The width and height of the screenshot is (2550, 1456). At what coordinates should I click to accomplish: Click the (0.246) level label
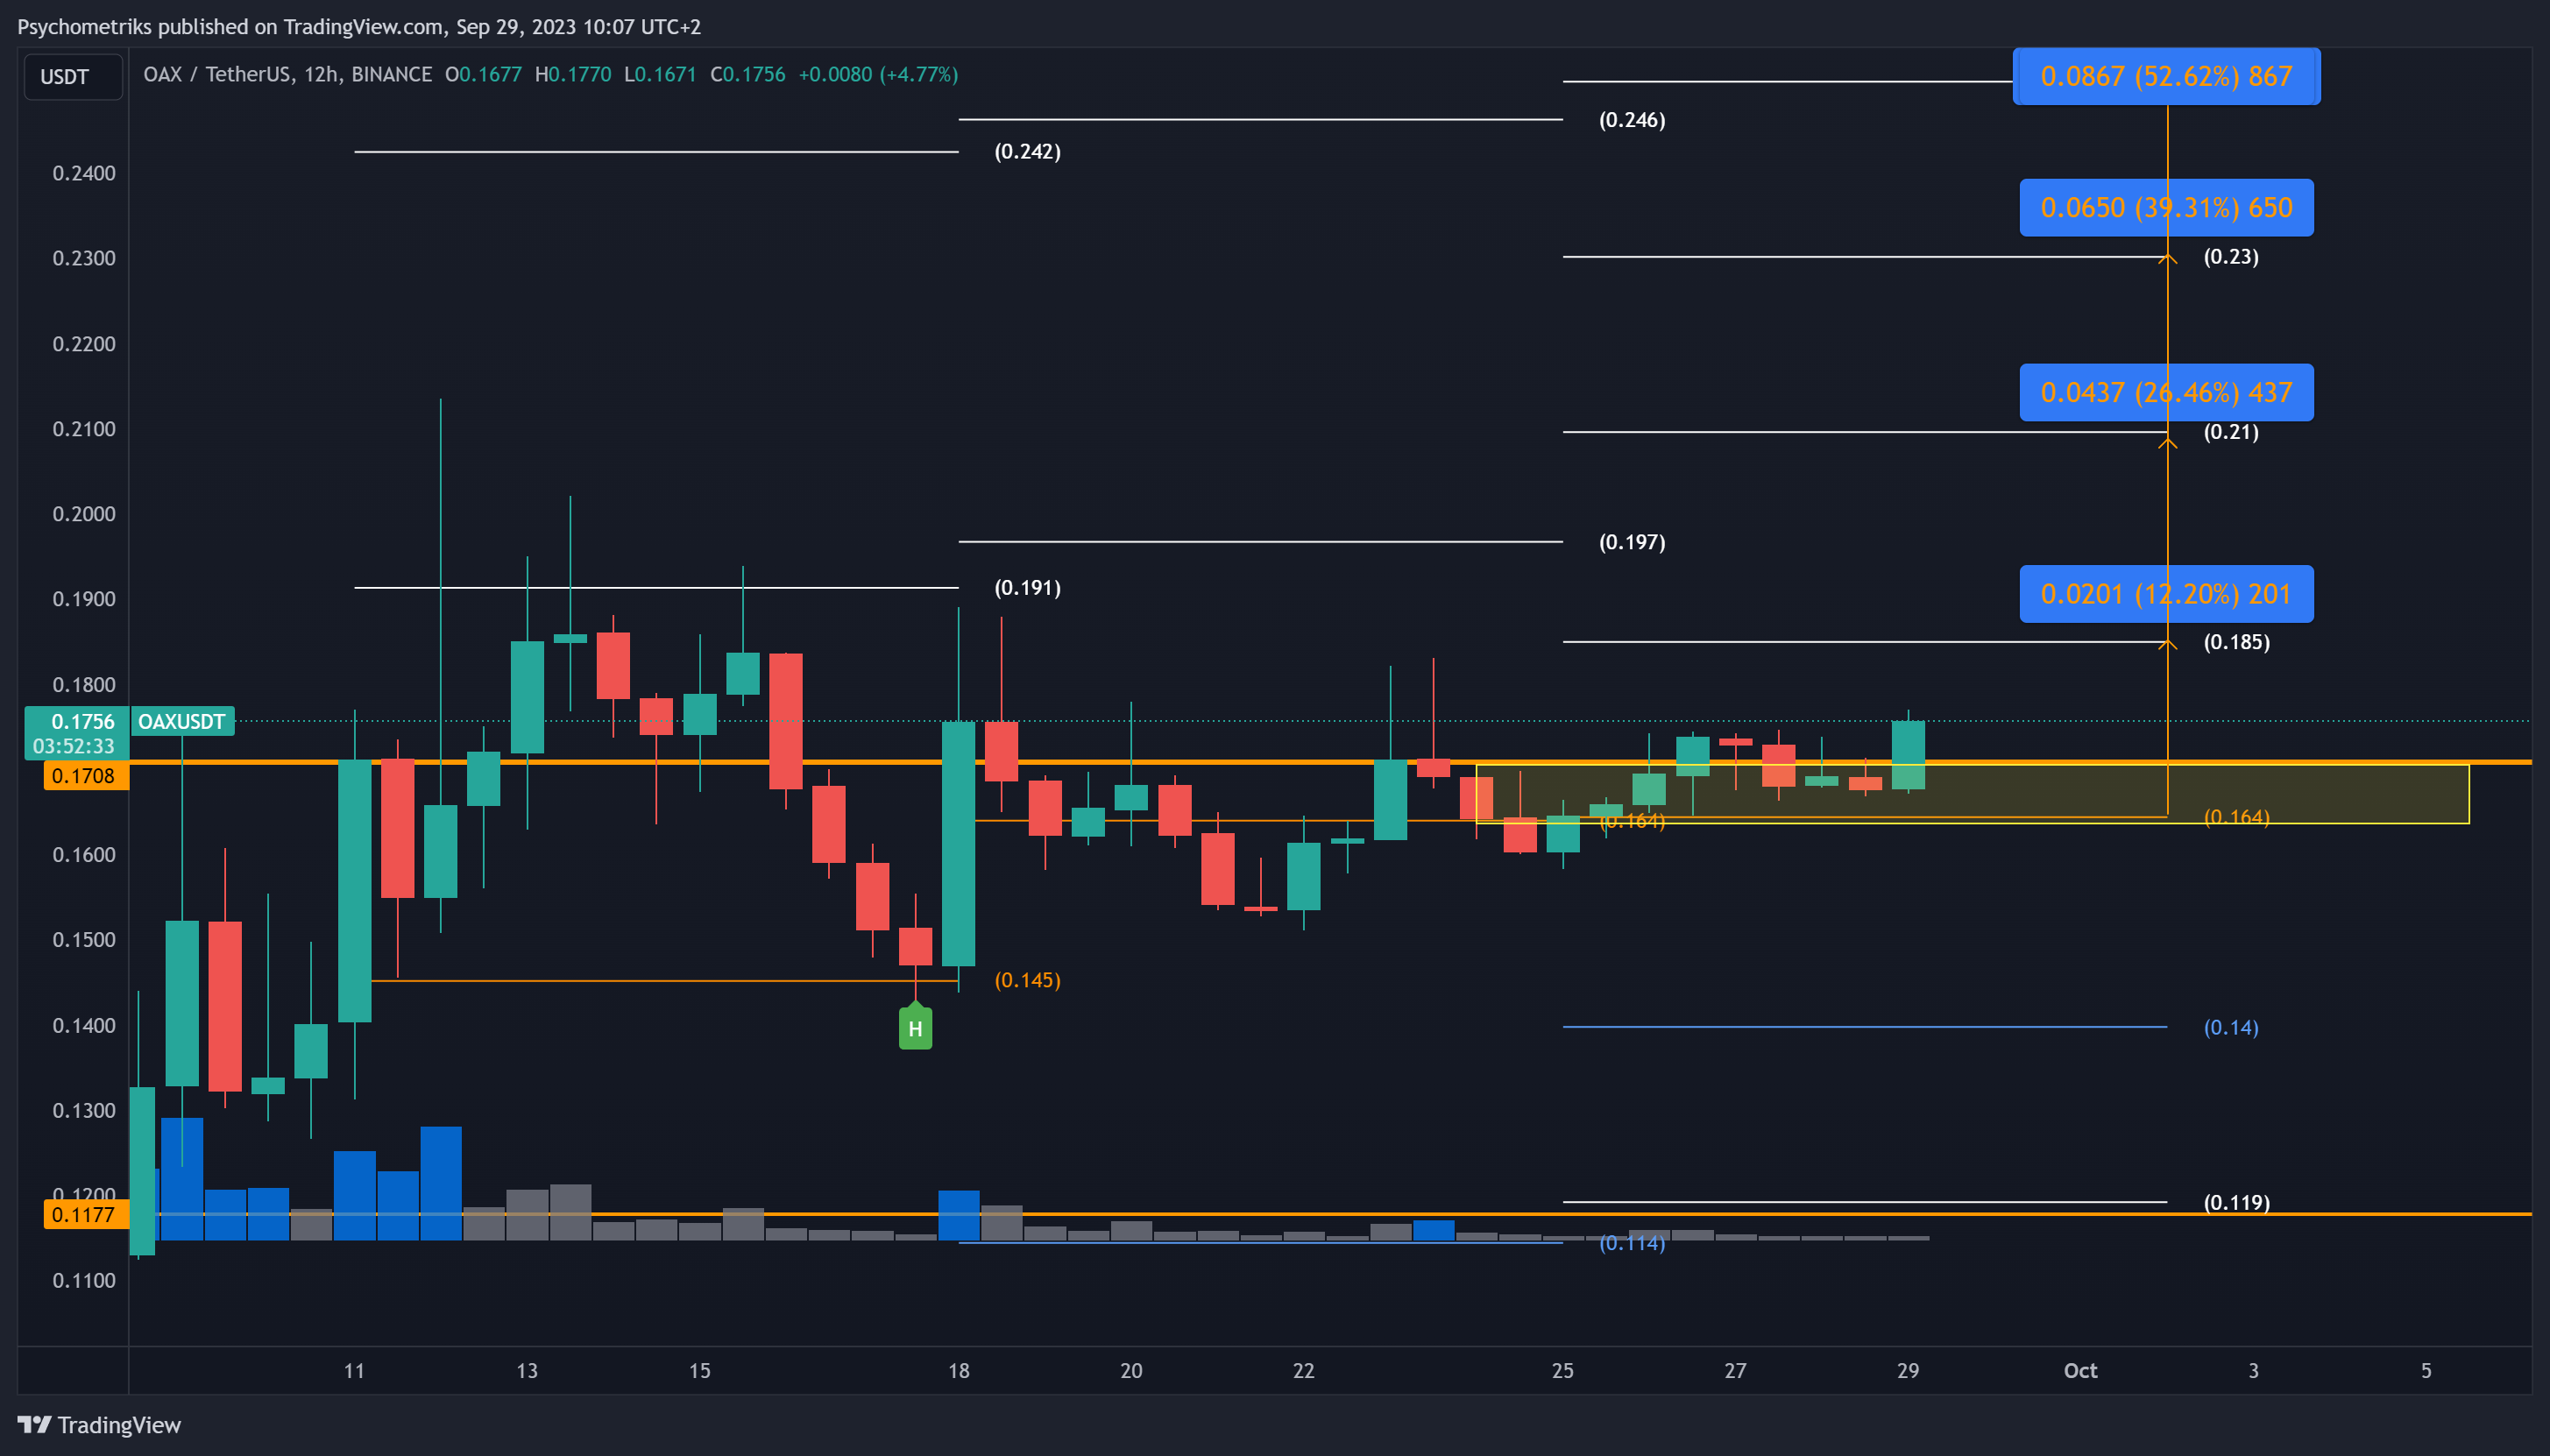tap(1632, 120)
